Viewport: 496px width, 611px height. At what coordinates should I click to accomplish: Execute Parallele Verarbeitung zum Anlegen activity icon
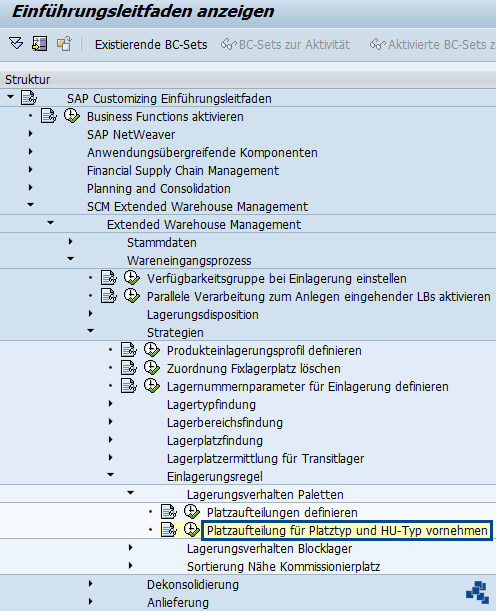pyautogui.click(x=132, y=296)
